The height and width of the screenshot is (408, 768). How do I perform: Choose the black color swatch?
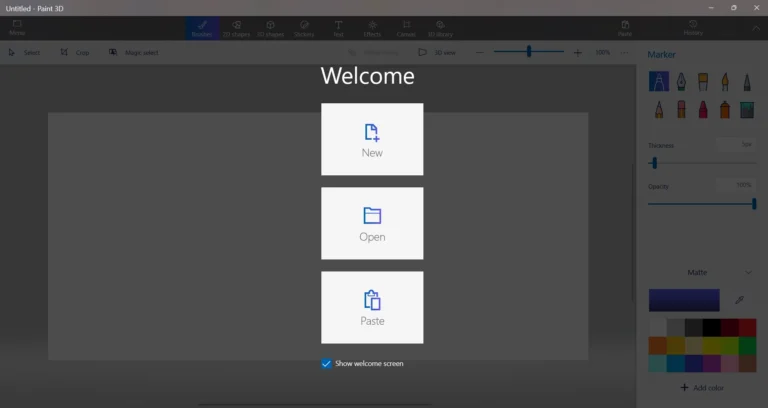711,328
